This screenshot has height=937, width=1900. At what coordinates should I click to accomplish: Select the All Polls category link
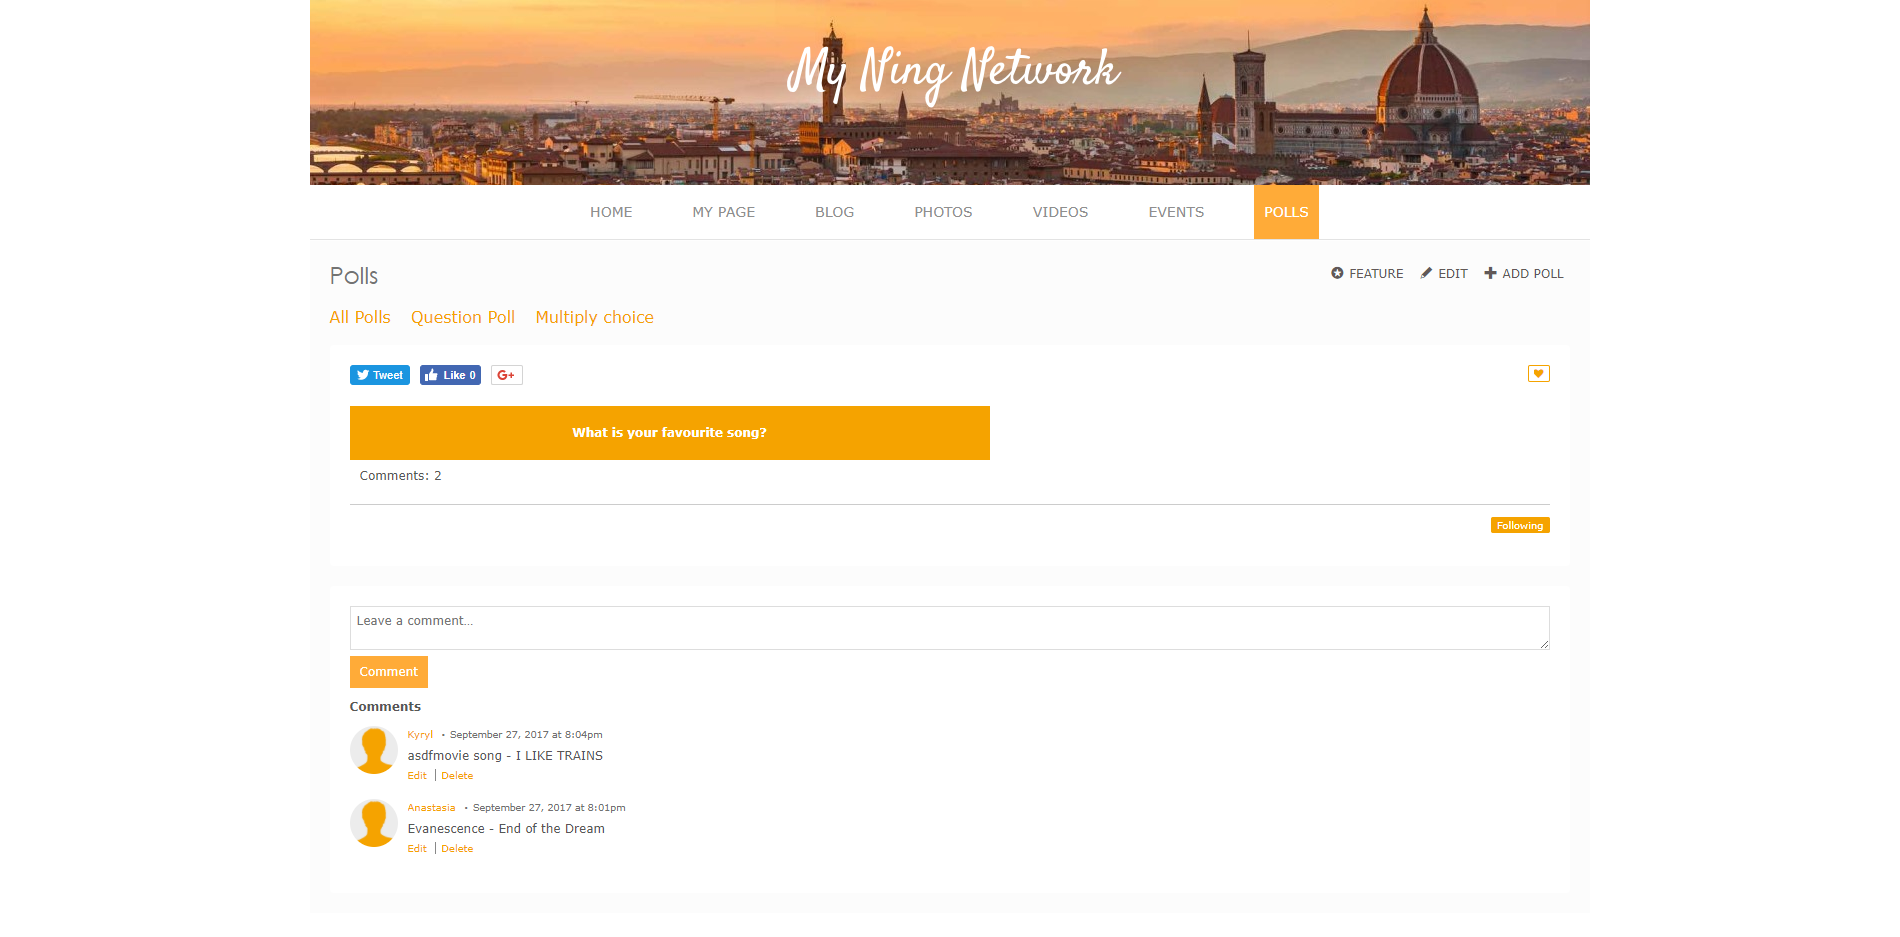360,317
